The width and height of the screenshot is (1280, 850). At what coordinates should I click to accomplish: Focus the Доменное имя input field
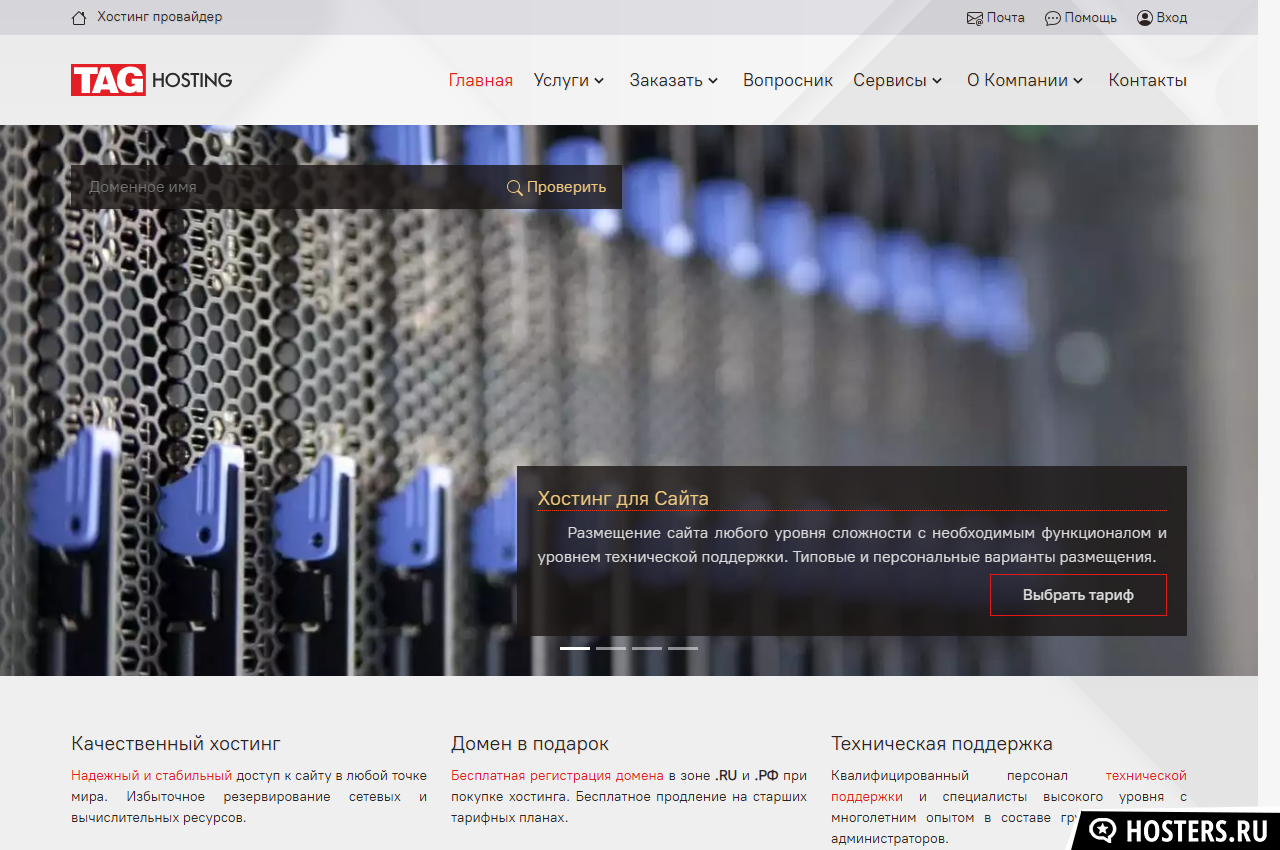(285, 187)
